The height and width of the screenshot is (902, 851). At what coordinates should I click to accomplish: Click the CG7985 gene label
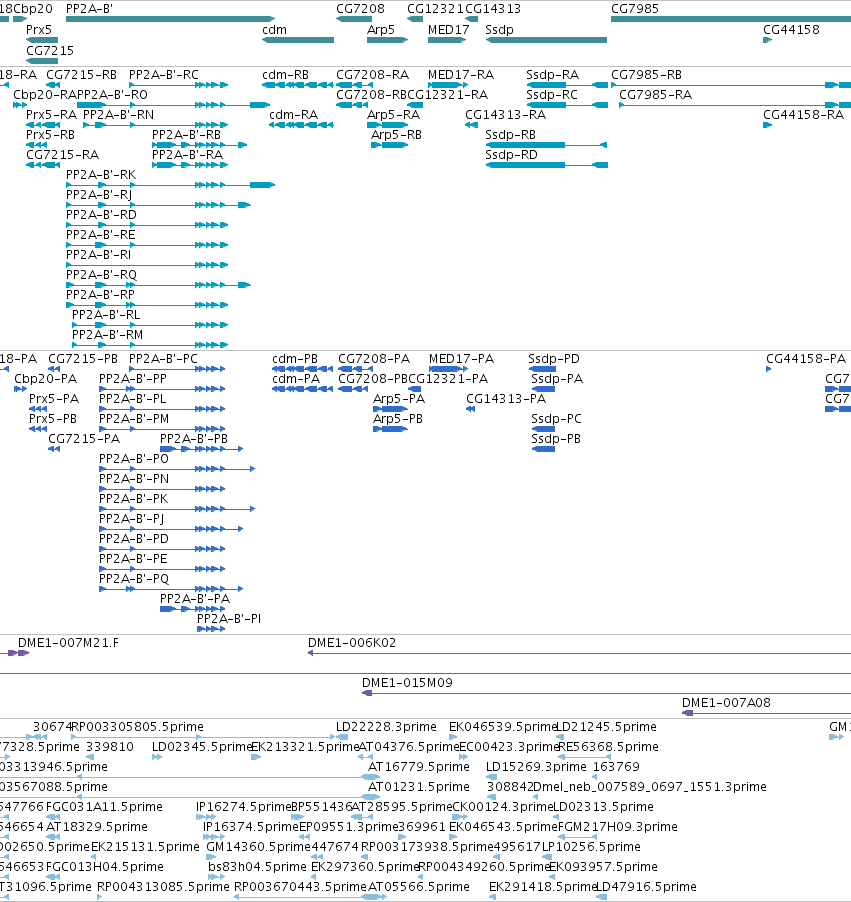(x=635, y=9)
